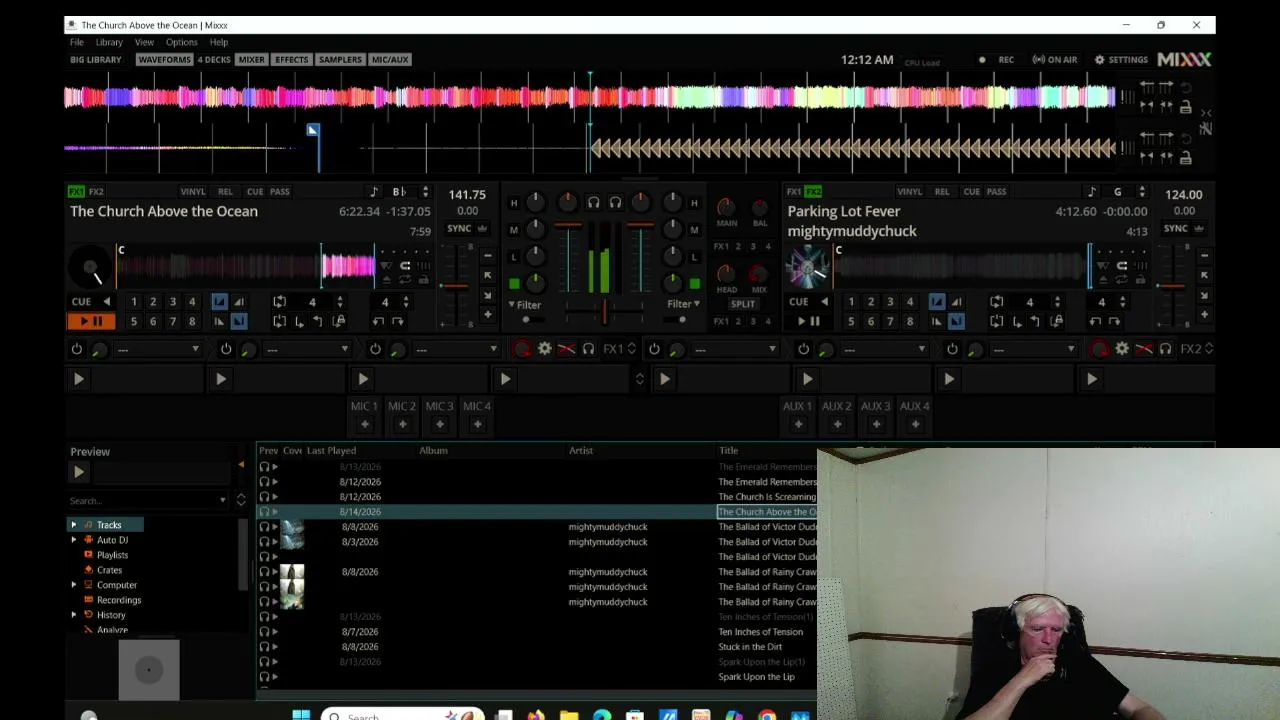Toggle play/pause on The Church Above the Ocean deck

[x=91, y=321]
